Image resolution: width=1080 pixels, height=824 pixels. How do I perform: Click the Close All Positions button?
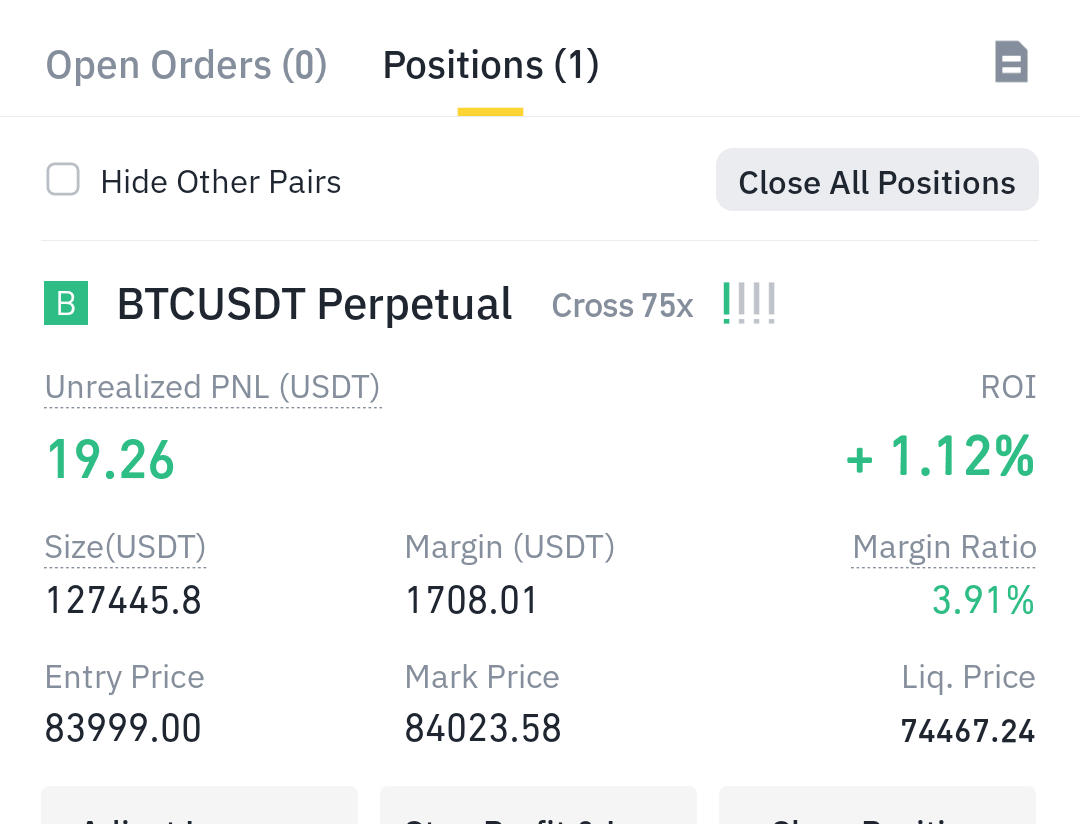(878, 180)
